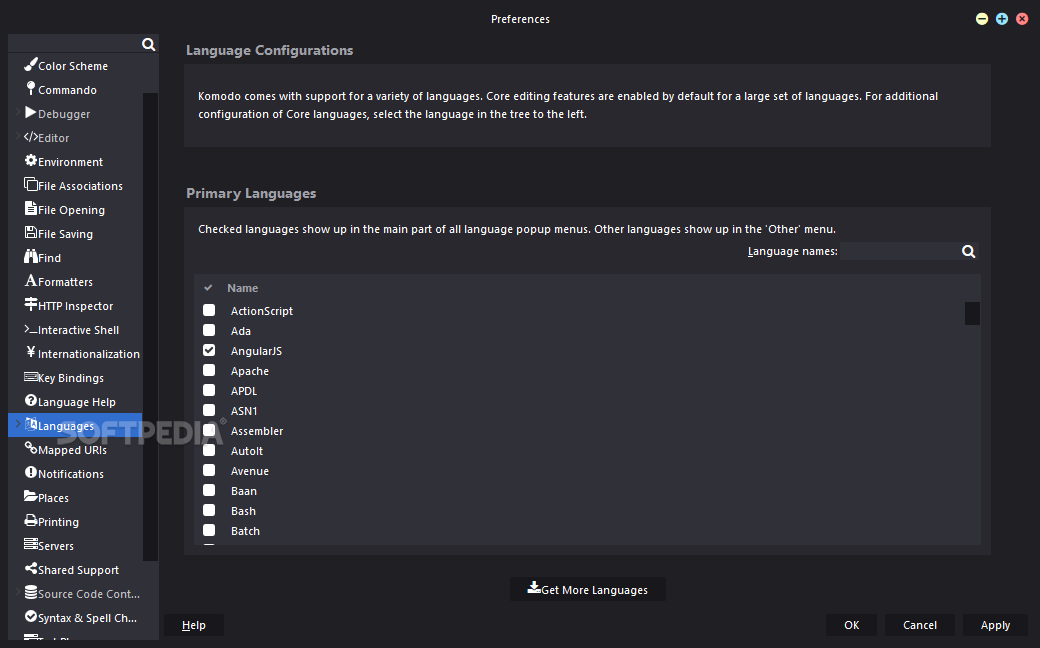Click the Key Bindings keyboard icon
Screen dimensions: 1040x648
coord(31,376)
